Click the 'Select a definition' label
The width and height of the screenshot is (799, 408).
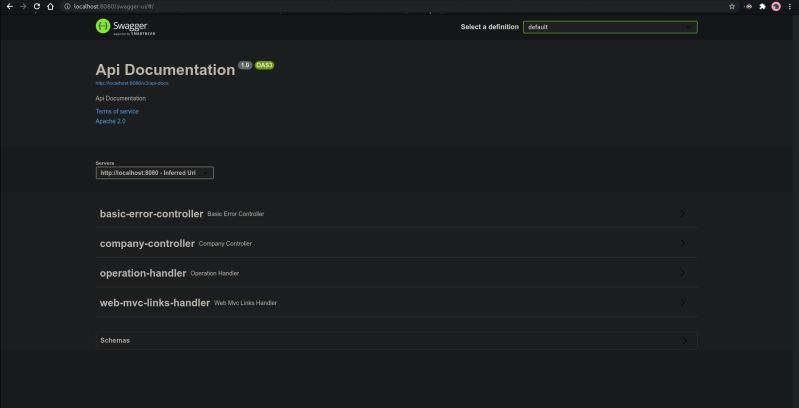(x=490, y=27)
